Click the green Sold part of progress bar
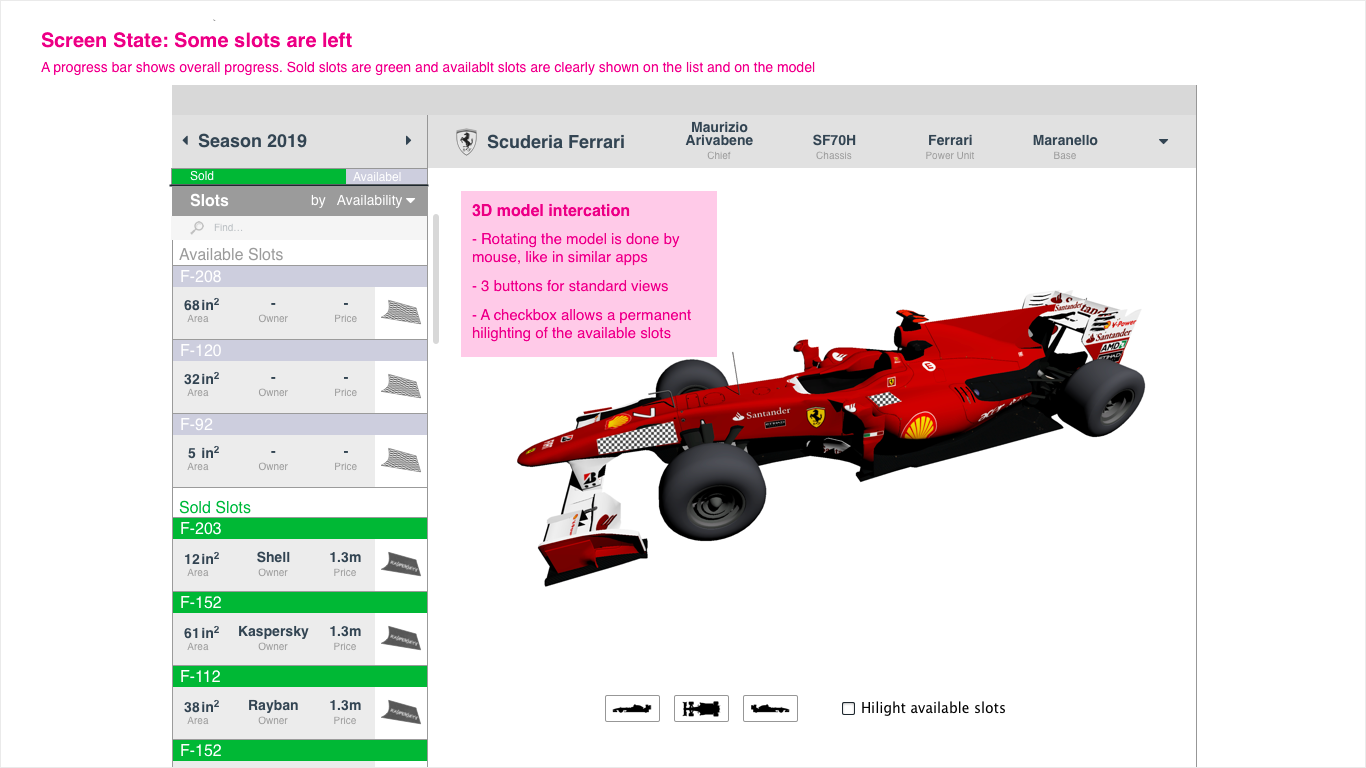Screen dimensions: 1366x768 click(259, 176)
